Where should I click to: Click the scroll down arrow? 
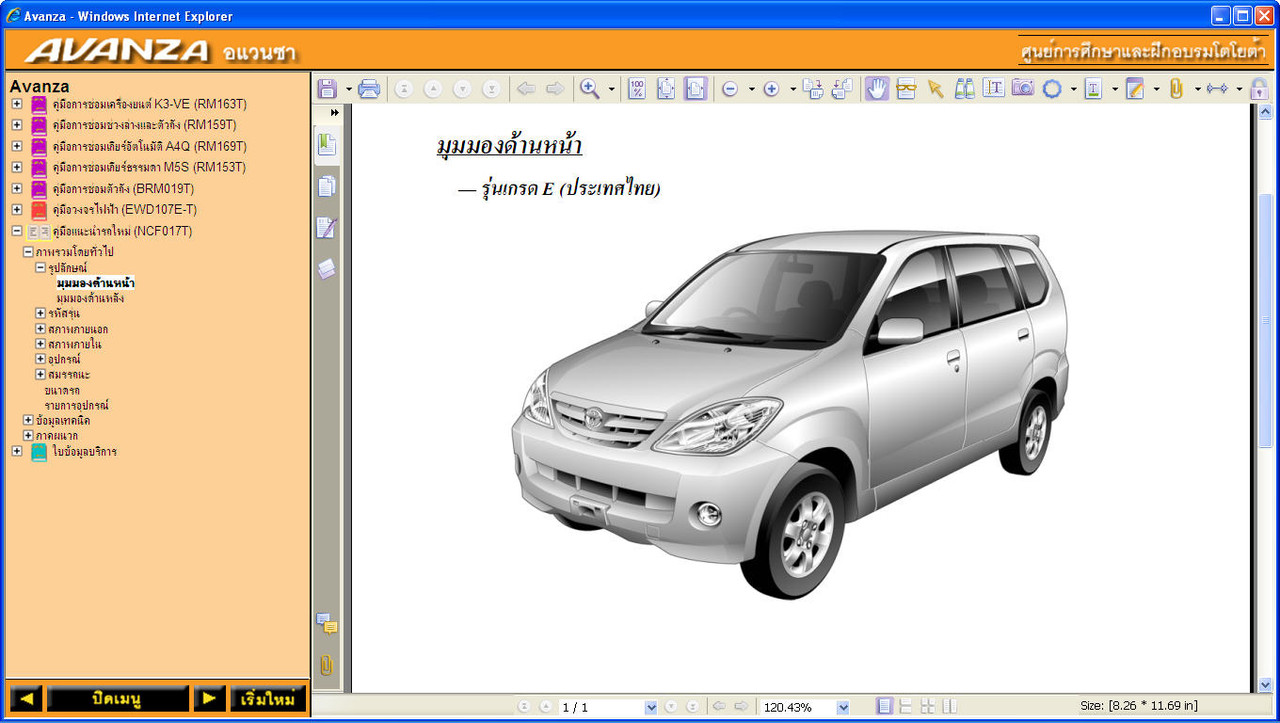coord(1265,684)
